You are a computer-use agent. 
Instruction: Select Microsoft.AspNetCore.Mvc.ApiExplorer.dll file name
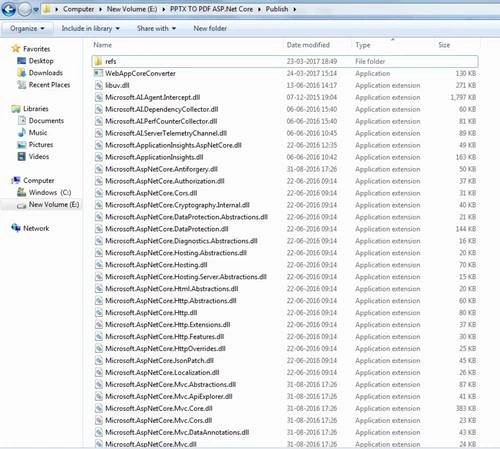169,397
